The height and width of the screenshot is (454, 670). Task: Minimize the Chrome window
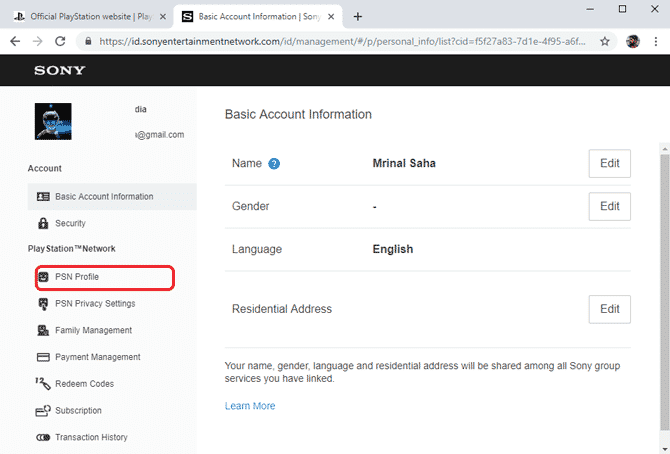pos(590,9)
